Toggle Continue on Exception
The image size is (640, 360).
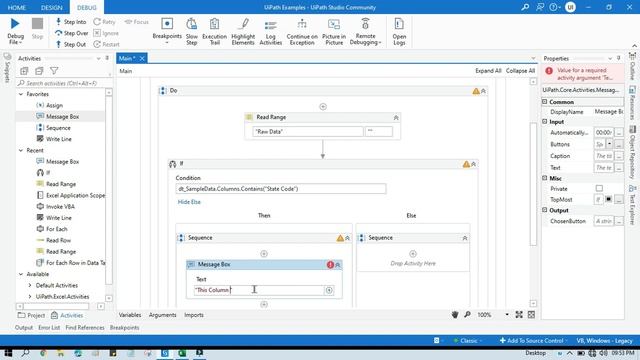coord(302,31)
